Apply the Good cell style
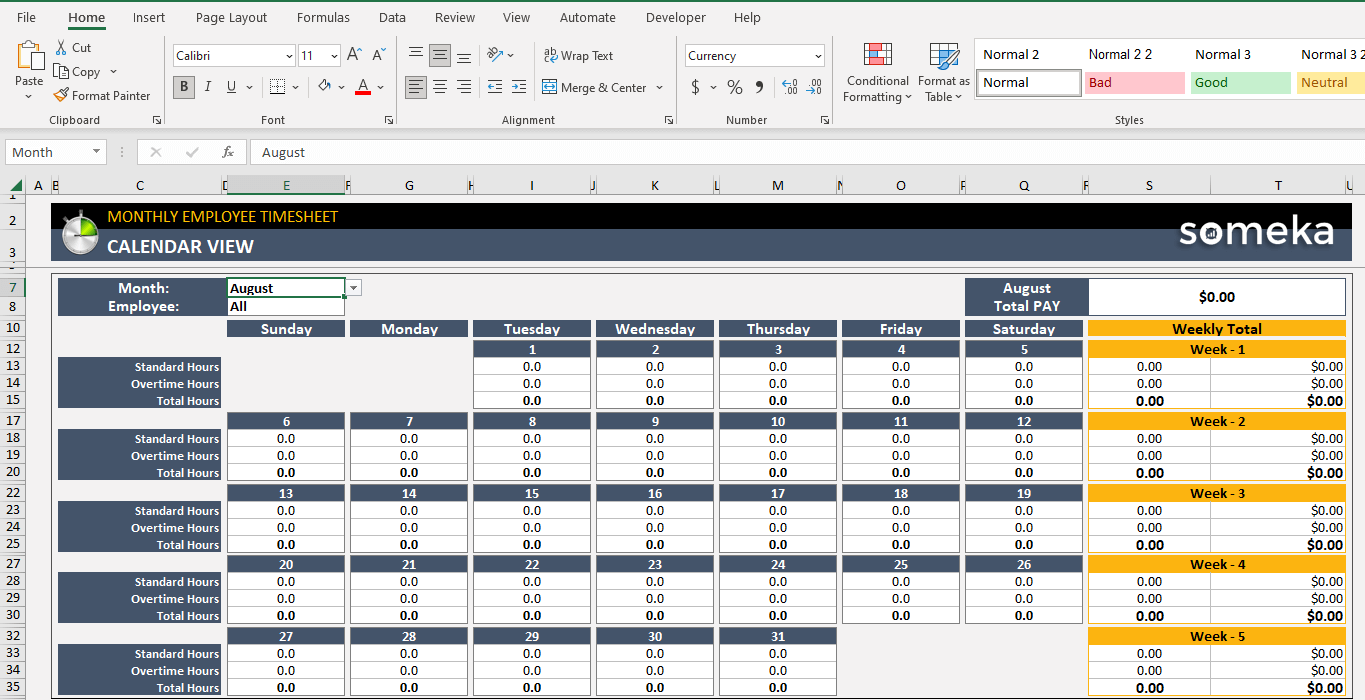 coord(1239,82)
